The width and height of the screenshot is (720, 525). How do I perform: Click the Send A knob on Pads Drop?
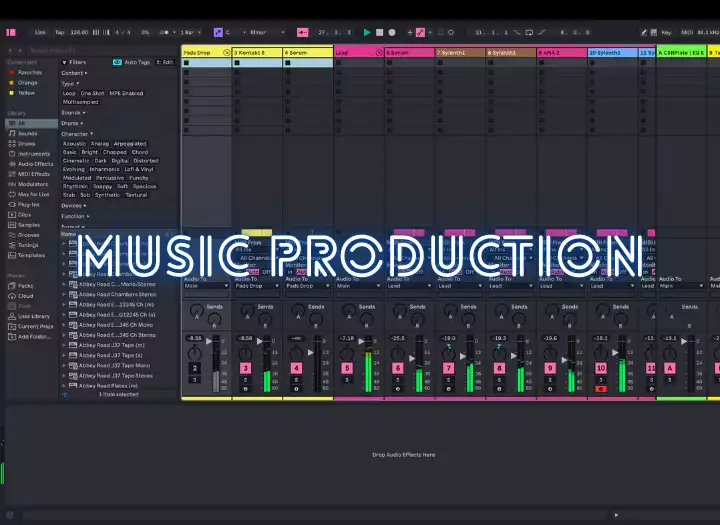click(x=197, y=311)
